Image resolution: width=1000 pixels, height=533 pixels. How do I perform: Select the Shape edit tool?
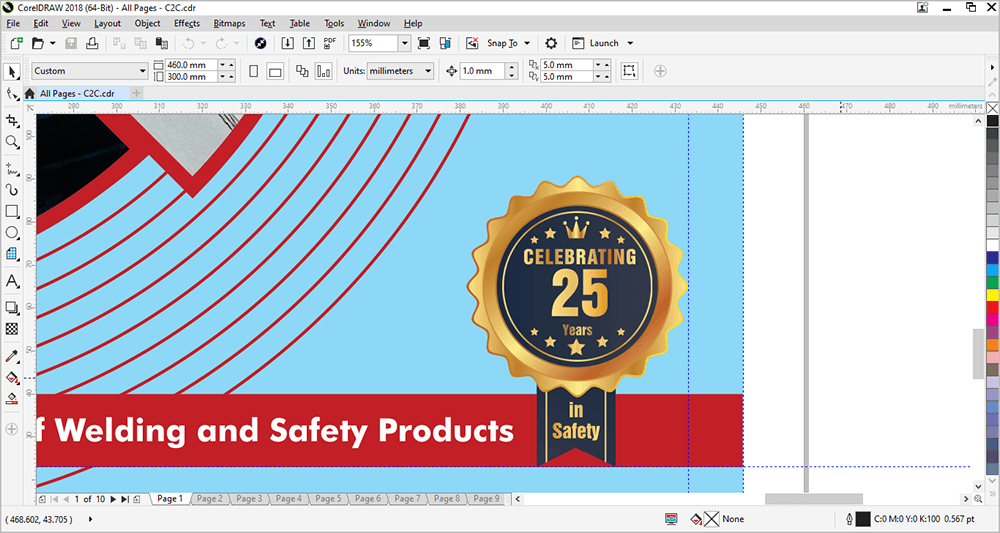tap(11, 94)
